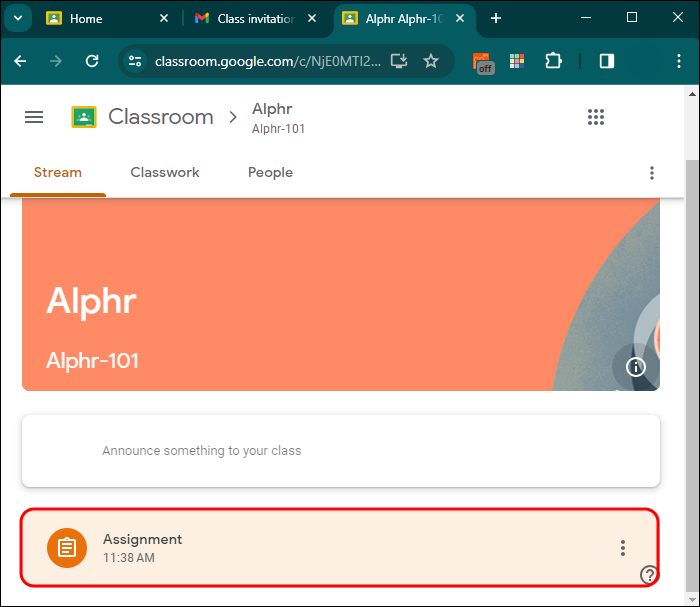
Task: Open Classroom main hamburger menu
Action: point(34,117)
